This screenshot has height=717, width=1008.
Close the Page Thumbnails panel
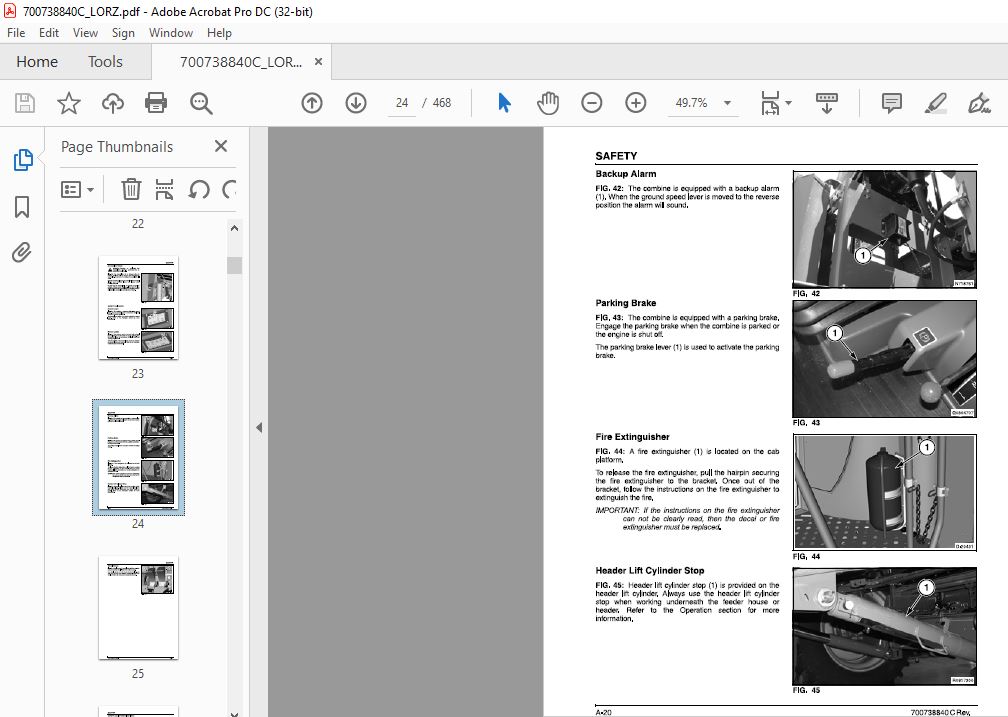pyautogui.click(x=220, y=146)
